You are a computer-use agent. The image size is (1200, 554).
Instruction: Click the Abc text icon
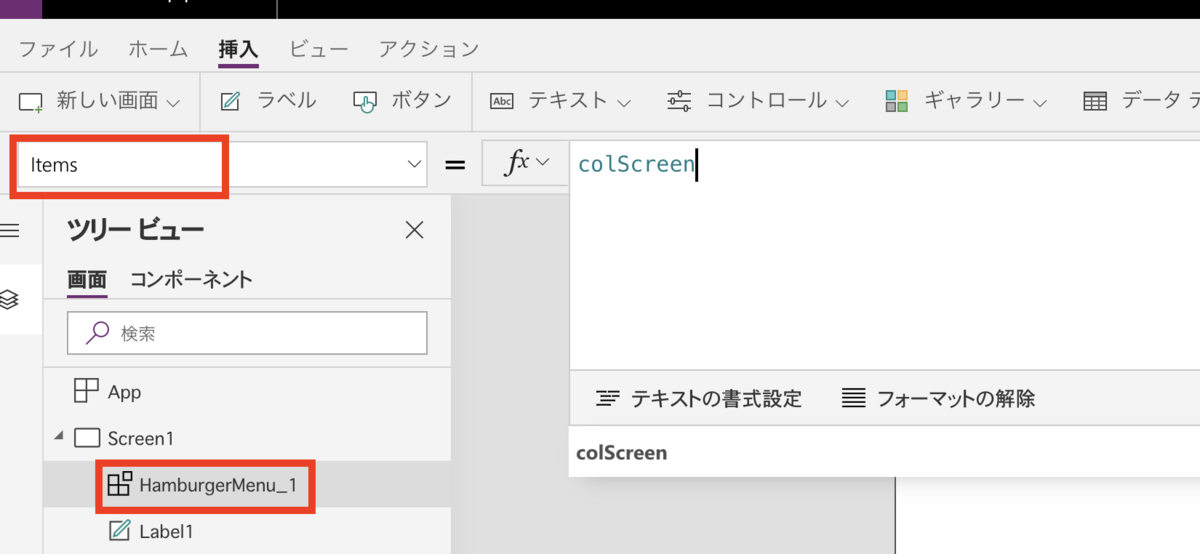click(x=501, y=100)
